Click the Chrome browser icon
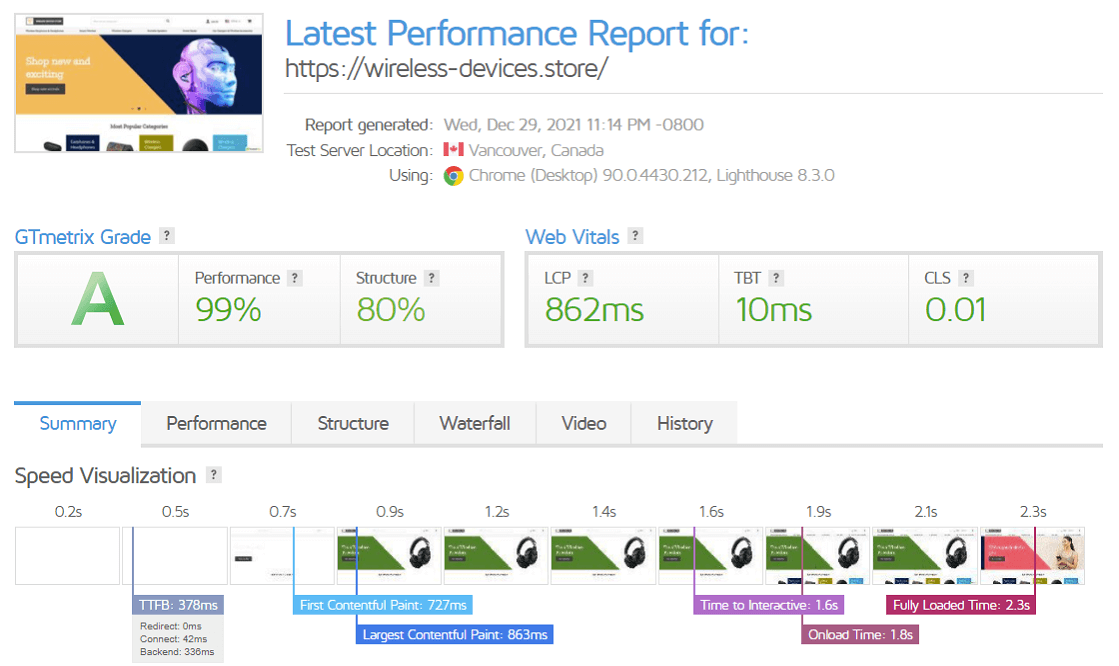 (x=454, y=176)
